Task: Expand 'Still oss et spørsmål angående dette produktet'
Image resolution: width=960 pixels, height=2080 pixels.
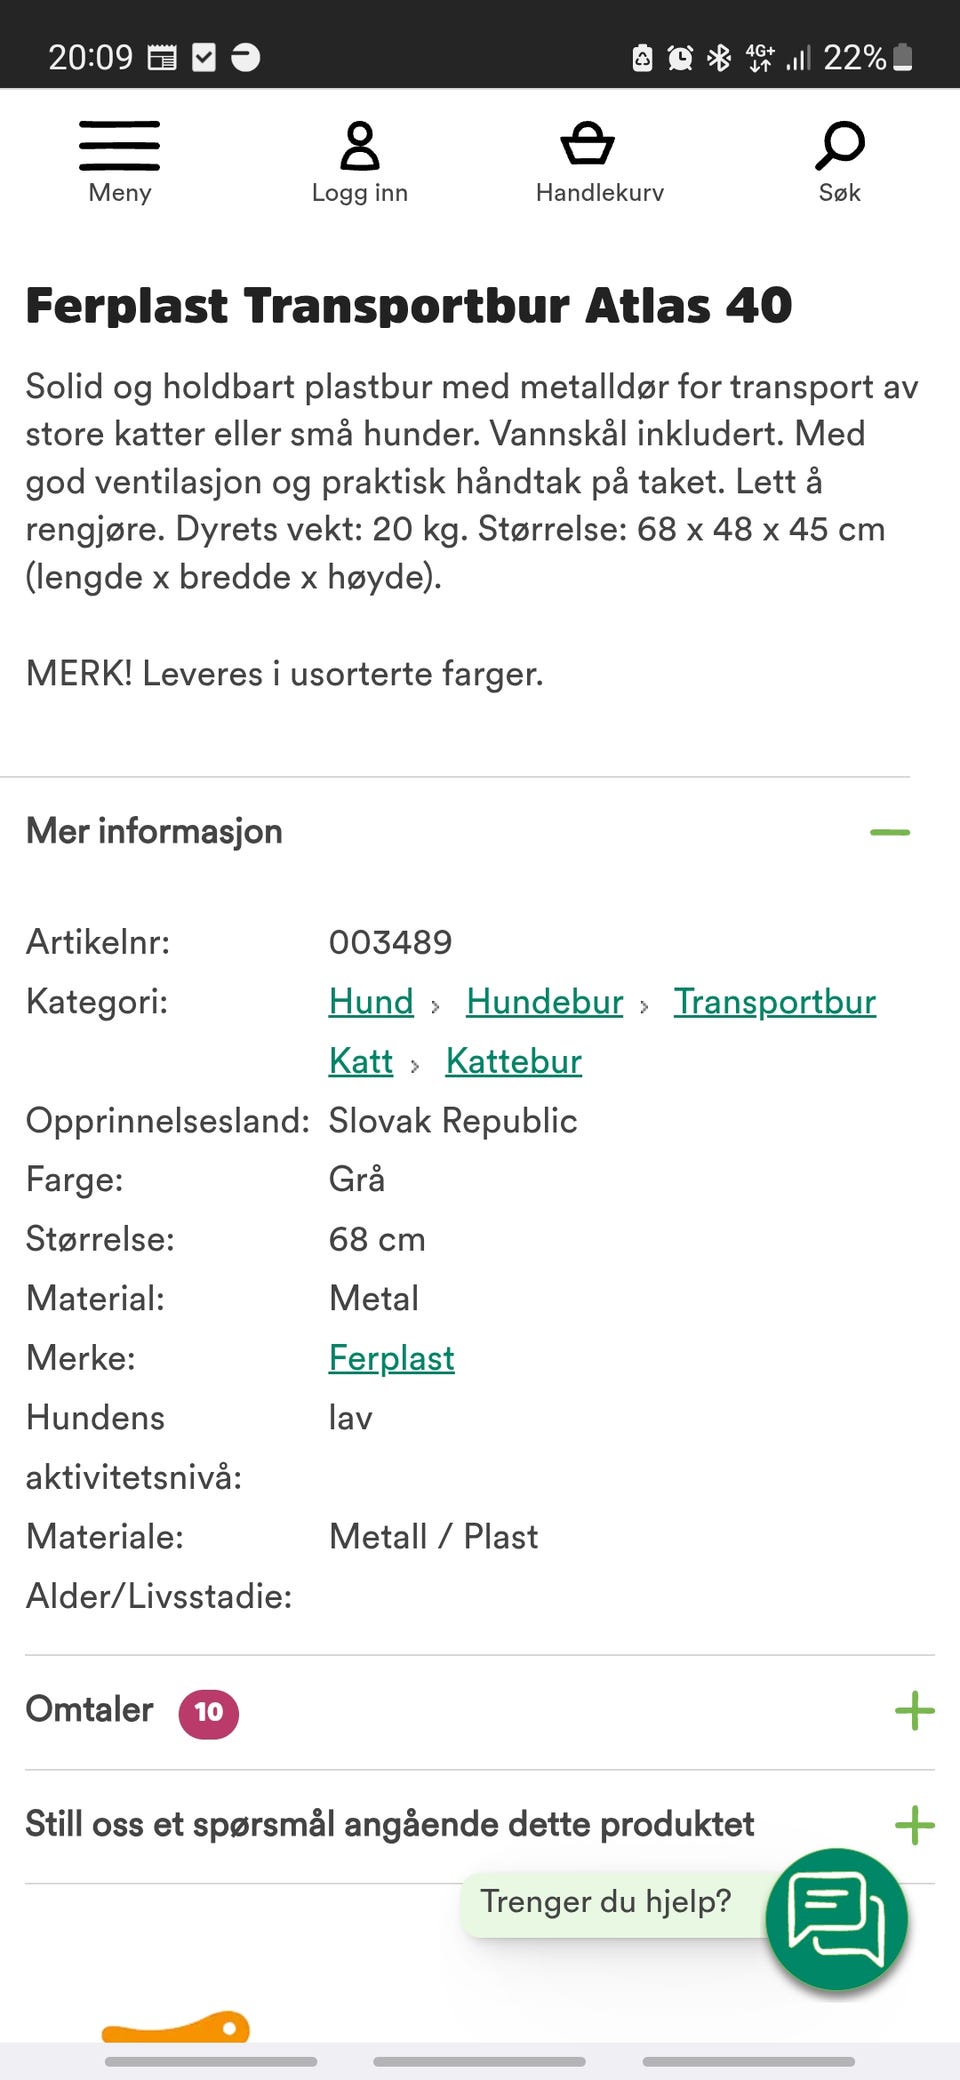Action: [x=913, y=1822]
